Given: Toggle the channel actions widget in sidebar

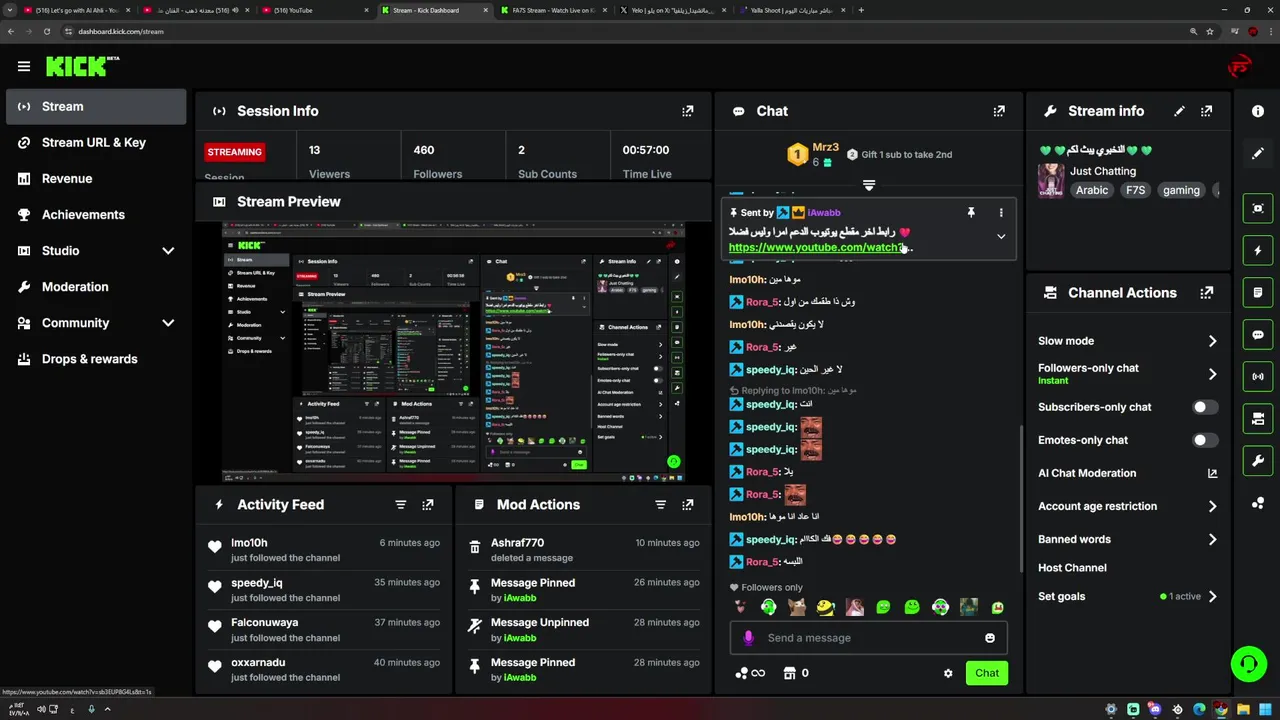Looking at the screenshot, I should pos(1258,418).
